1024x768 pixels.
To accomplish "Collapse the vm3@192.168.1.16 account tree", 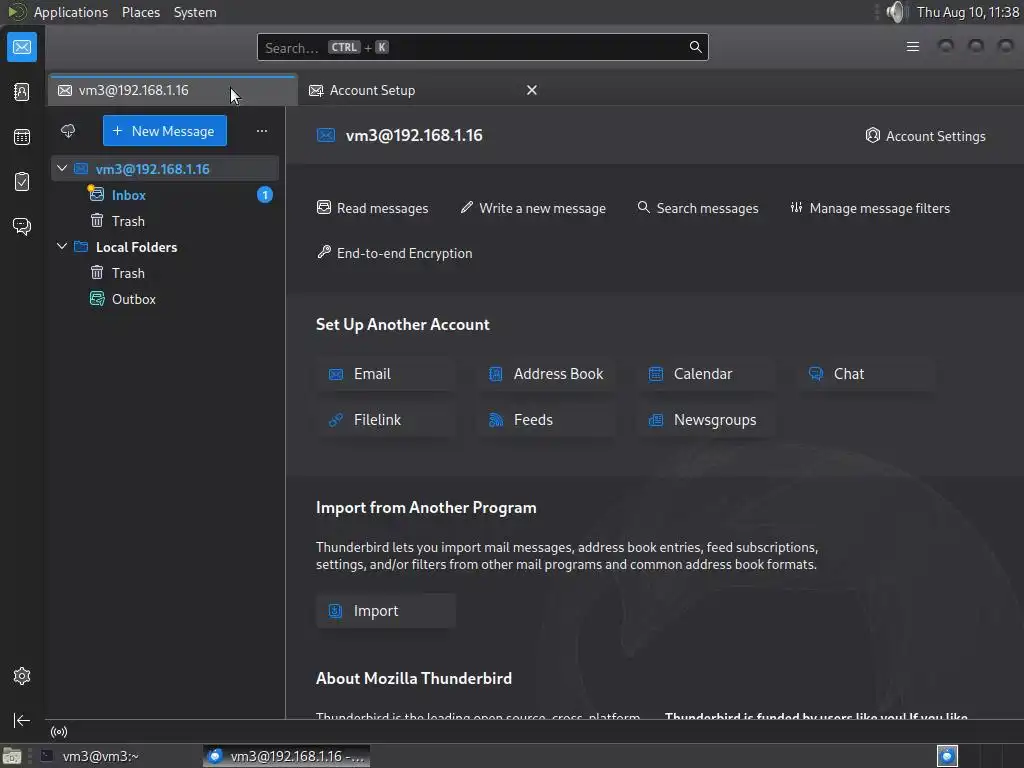I will pos(62,168).
